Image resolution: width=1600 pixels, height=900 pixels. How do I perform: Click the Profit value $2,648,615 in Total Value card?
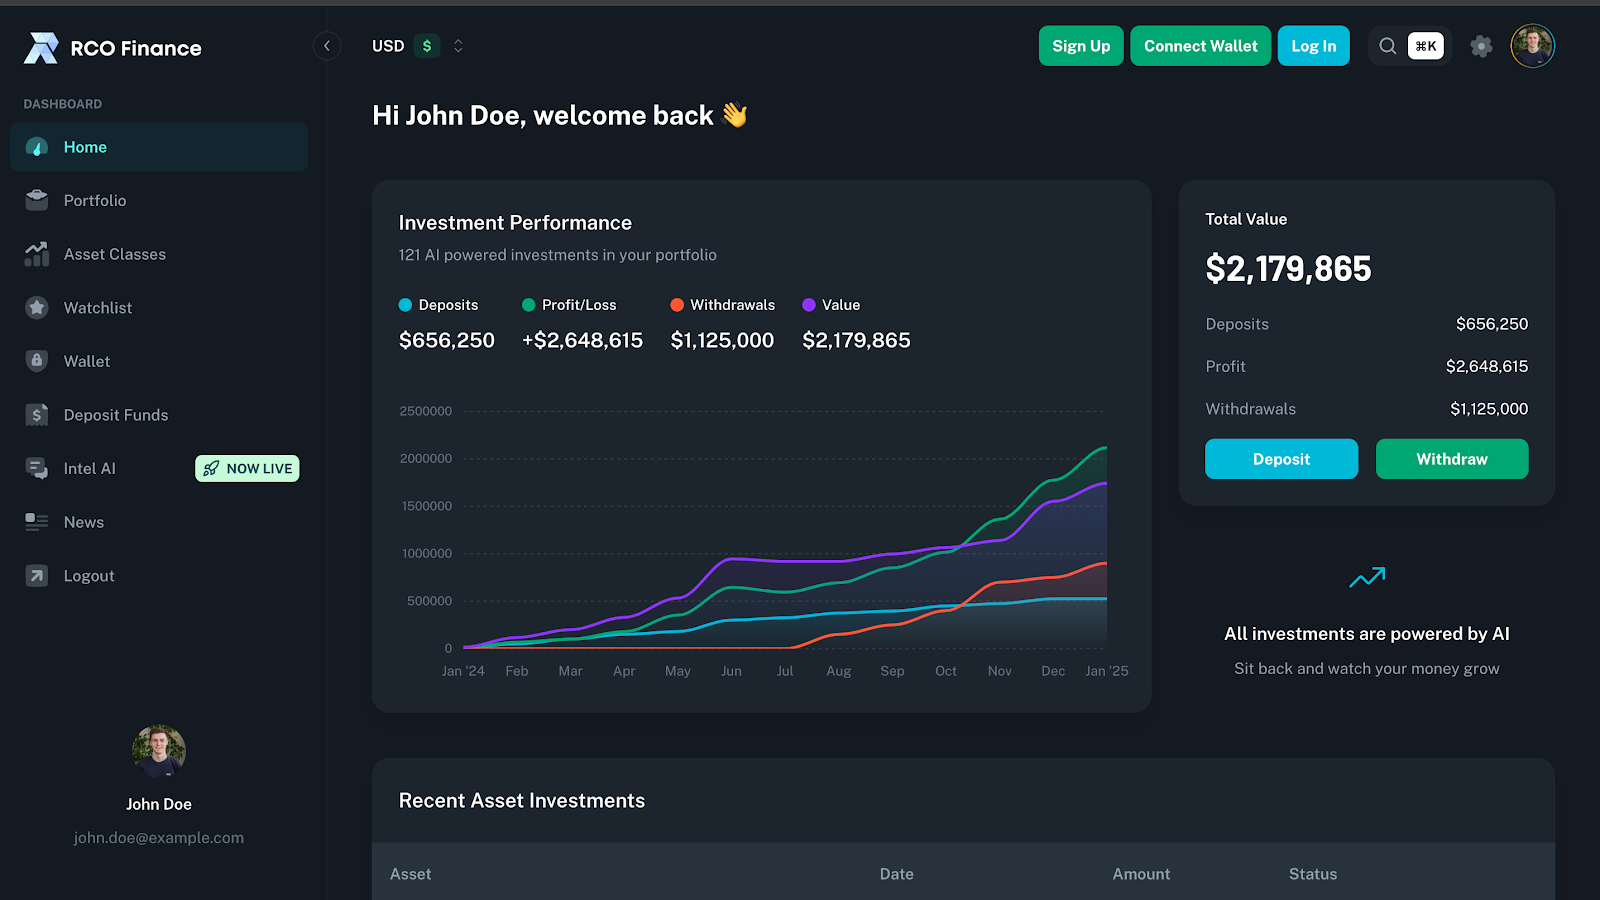[1487, 366]
